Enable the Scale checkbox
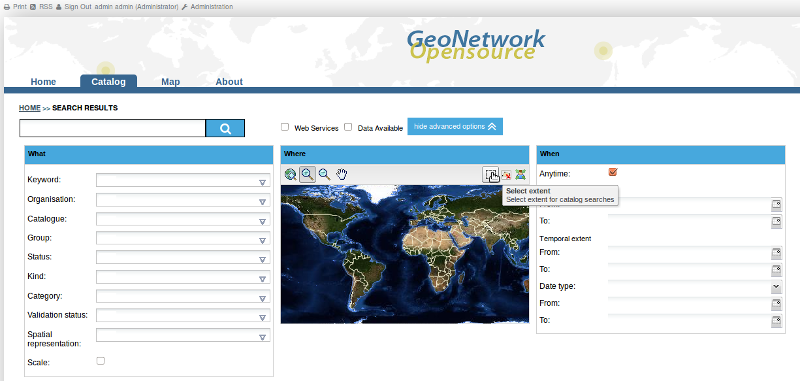The image size is (800, 381). tap(101, 361)
